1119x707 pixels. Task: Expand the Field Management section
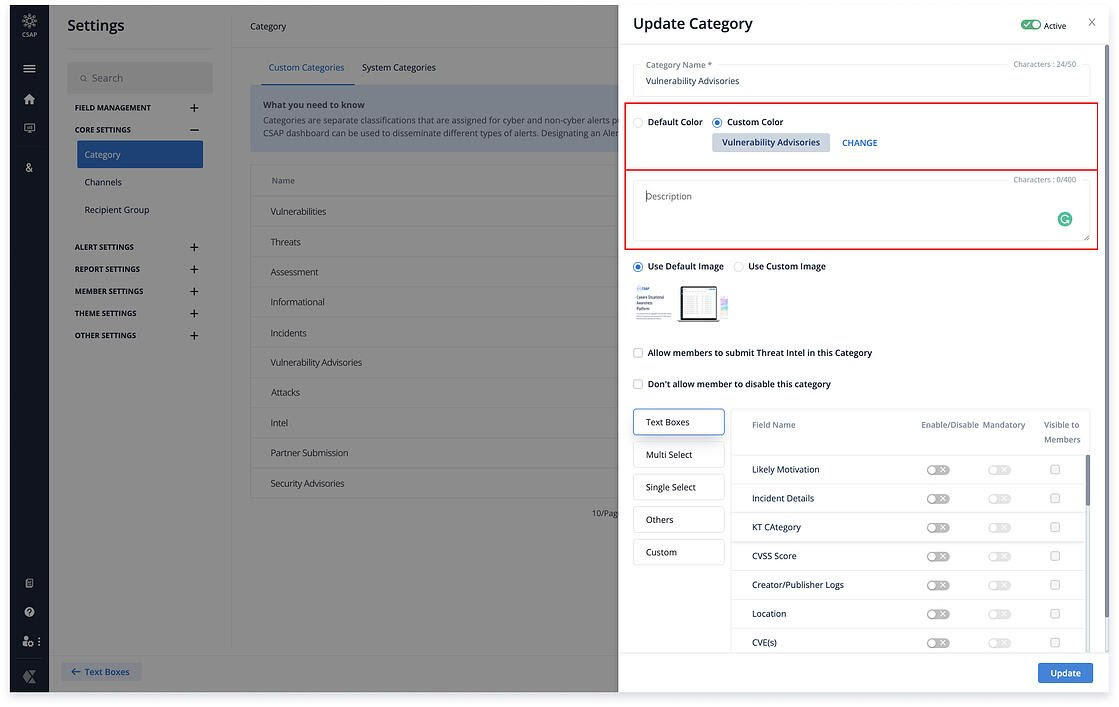pyautogui.click(x=194, y=108)
